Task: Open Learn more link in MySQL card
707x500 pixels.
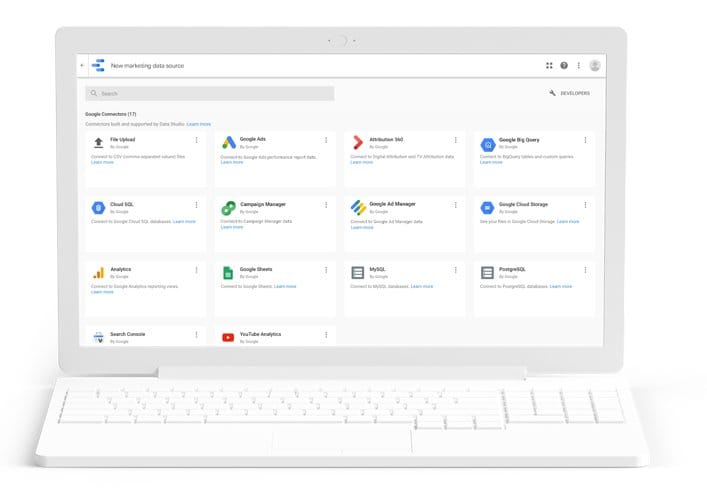Action: pyautogui.click(x=422, y=286)
